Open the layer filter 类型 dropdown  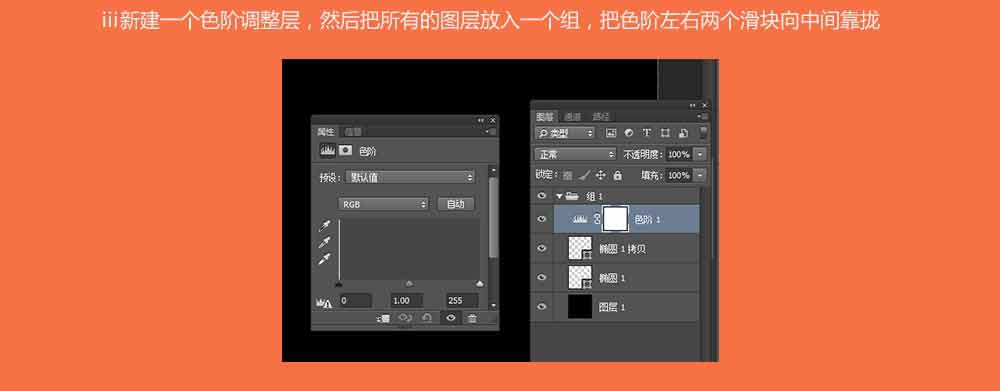pos(565,133)
